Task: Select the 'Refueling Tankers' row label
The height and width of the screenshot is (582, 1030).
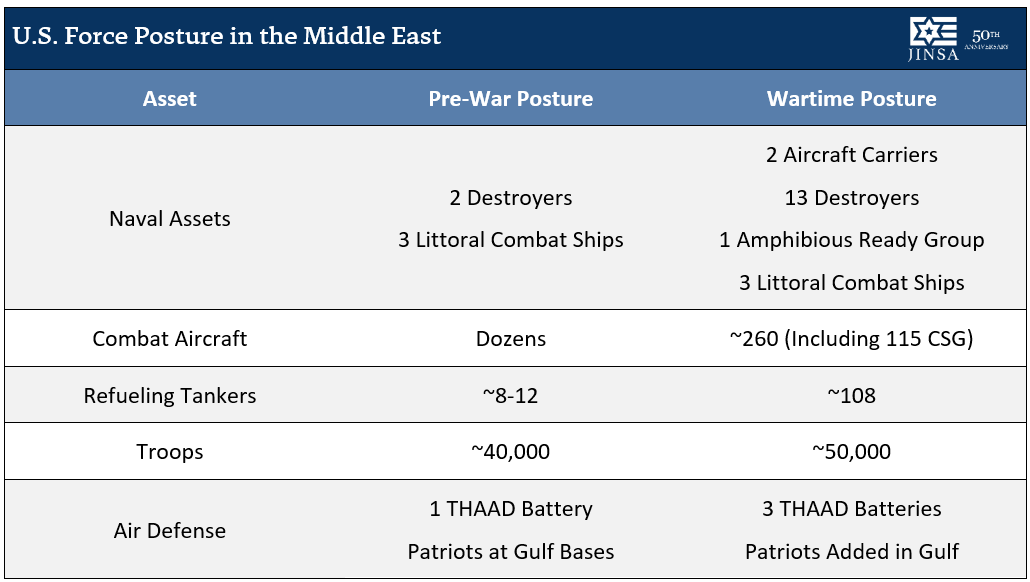Action: pyautogui.click(x=169, y=396)
